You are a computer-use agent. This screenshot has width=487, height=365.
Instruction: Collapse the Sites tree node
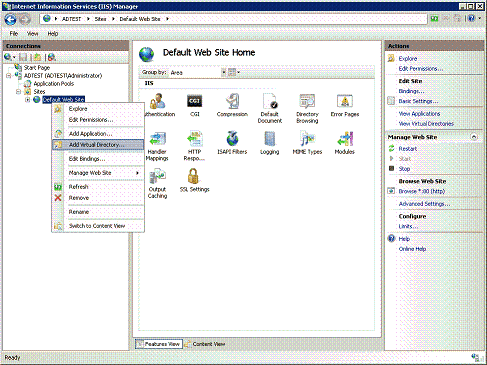[x=19, y=91]
